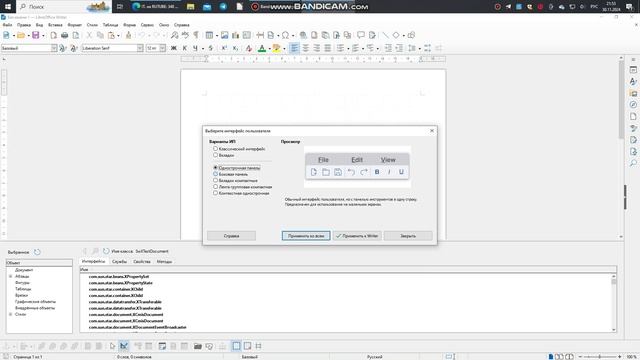
Task: Click the Справка button in the dialog
Action: (231, 236)
